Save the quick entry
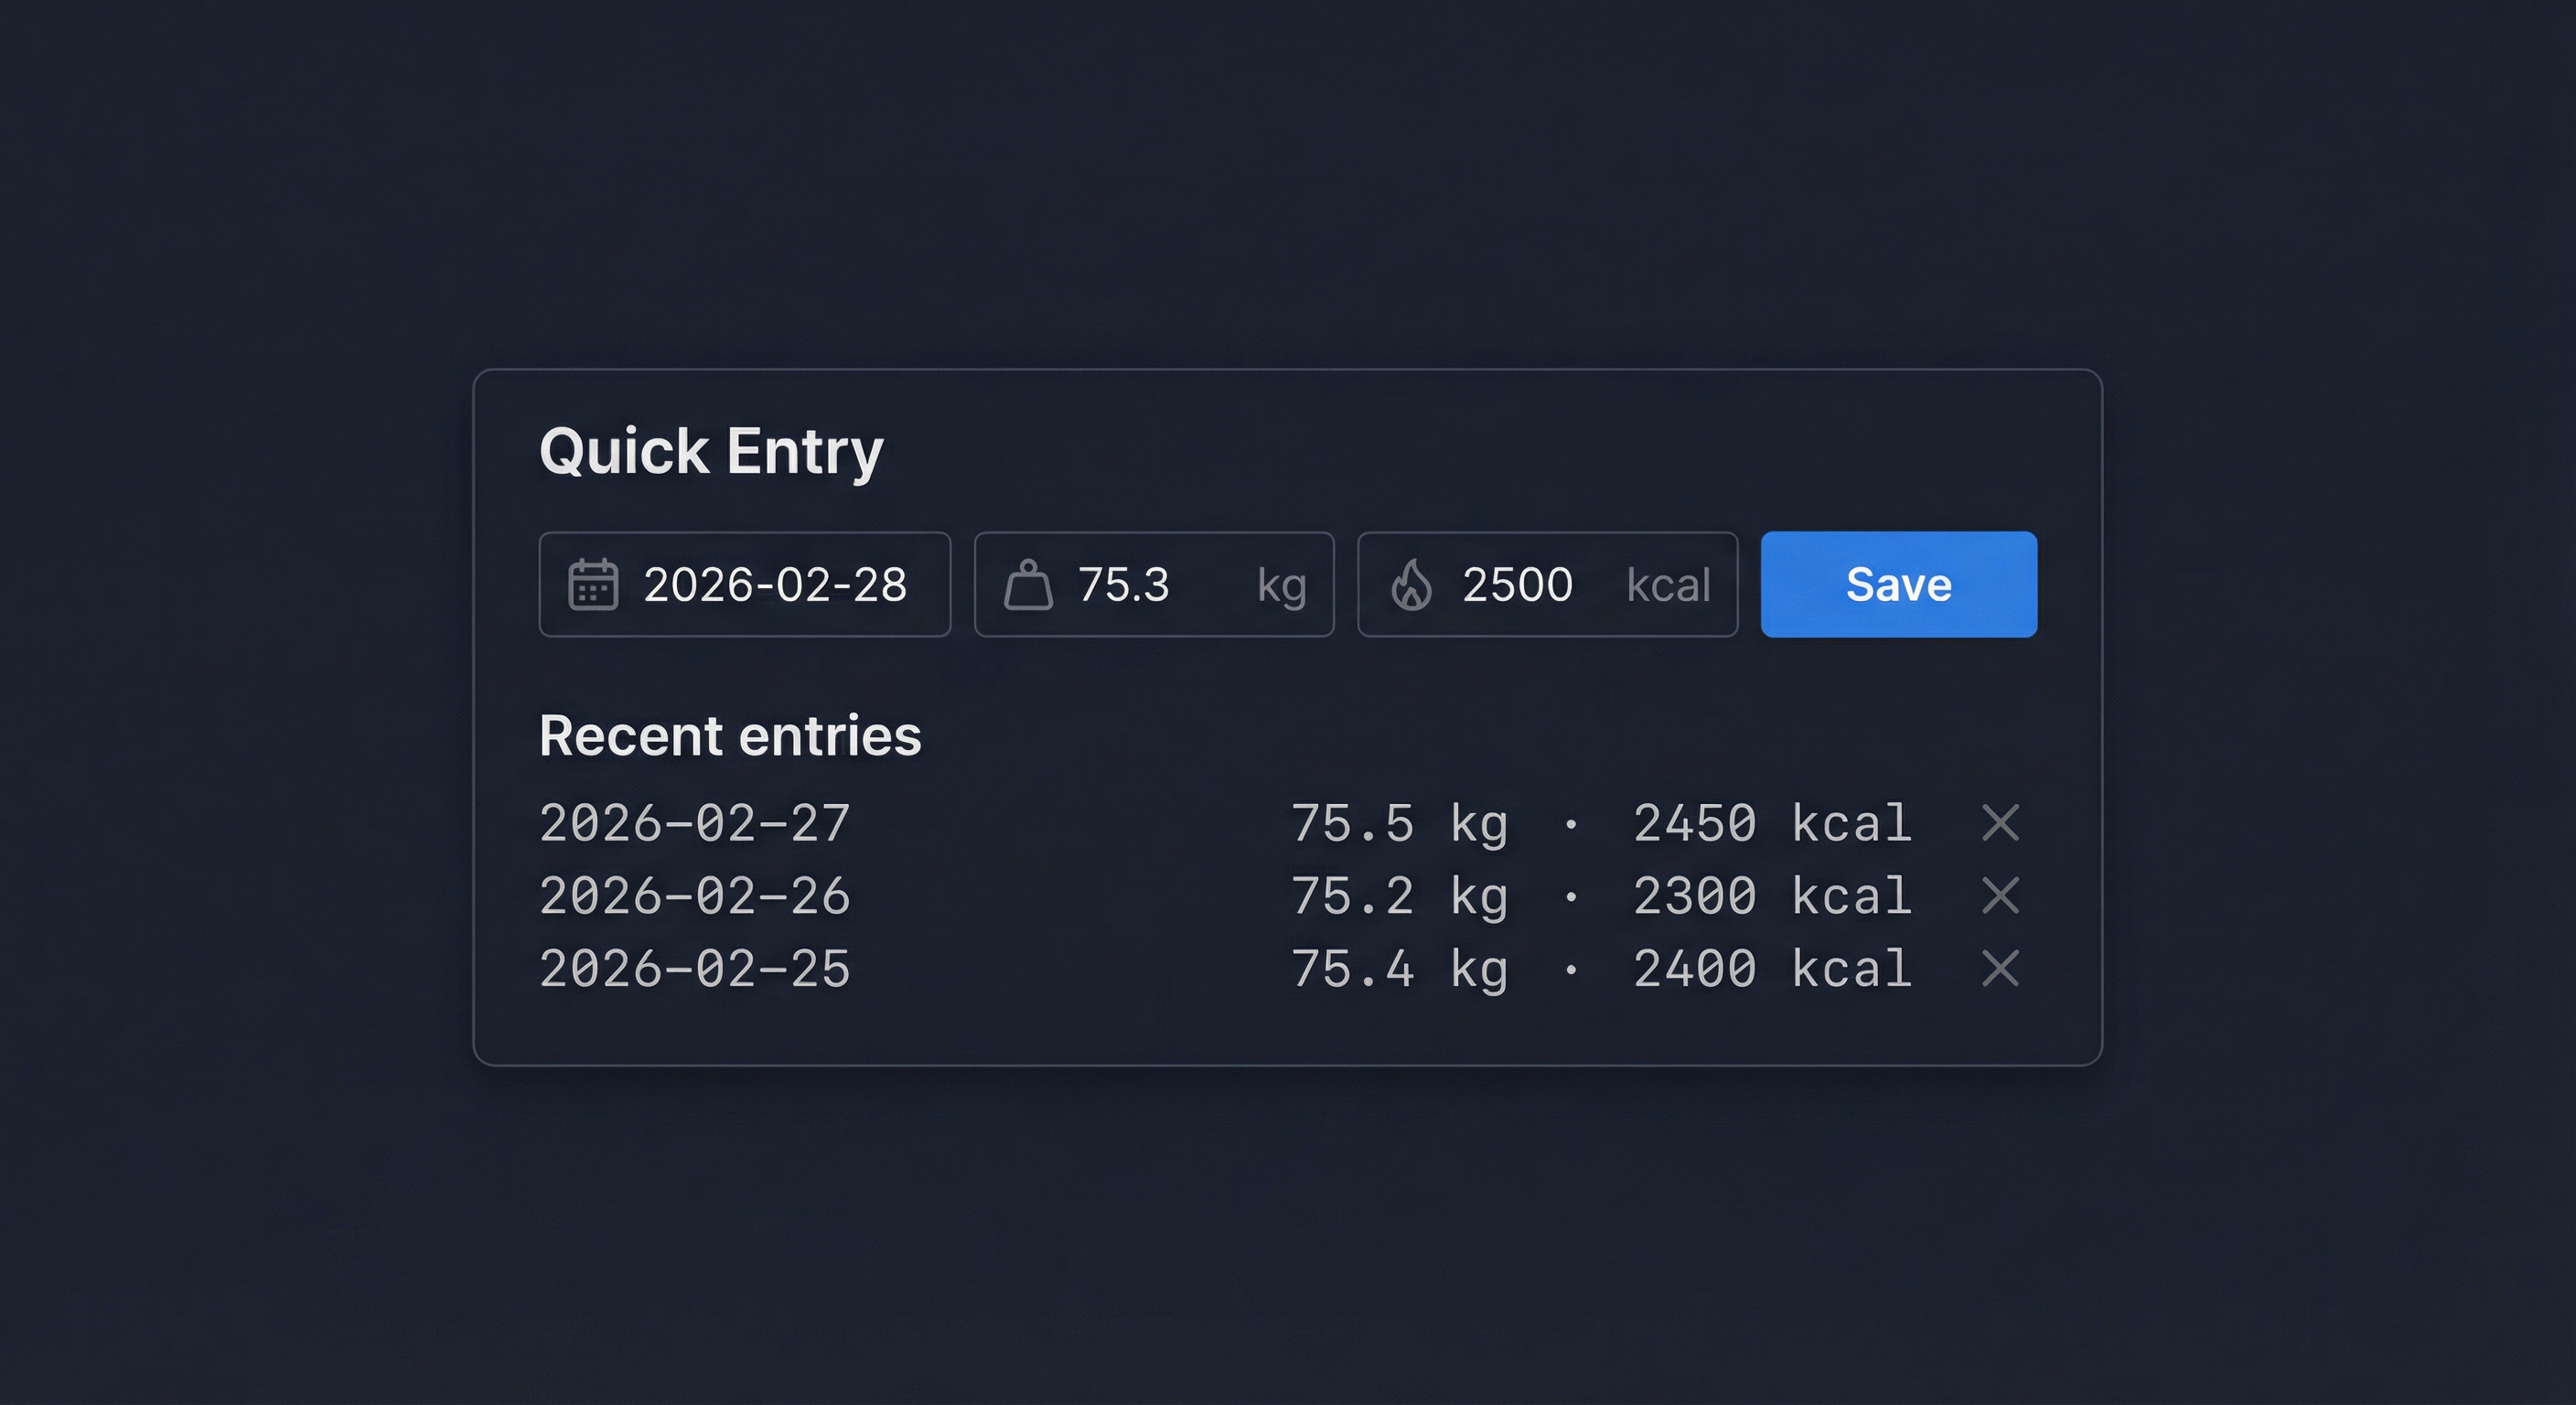The image size is (2576, 1405). pos(1898,584)
